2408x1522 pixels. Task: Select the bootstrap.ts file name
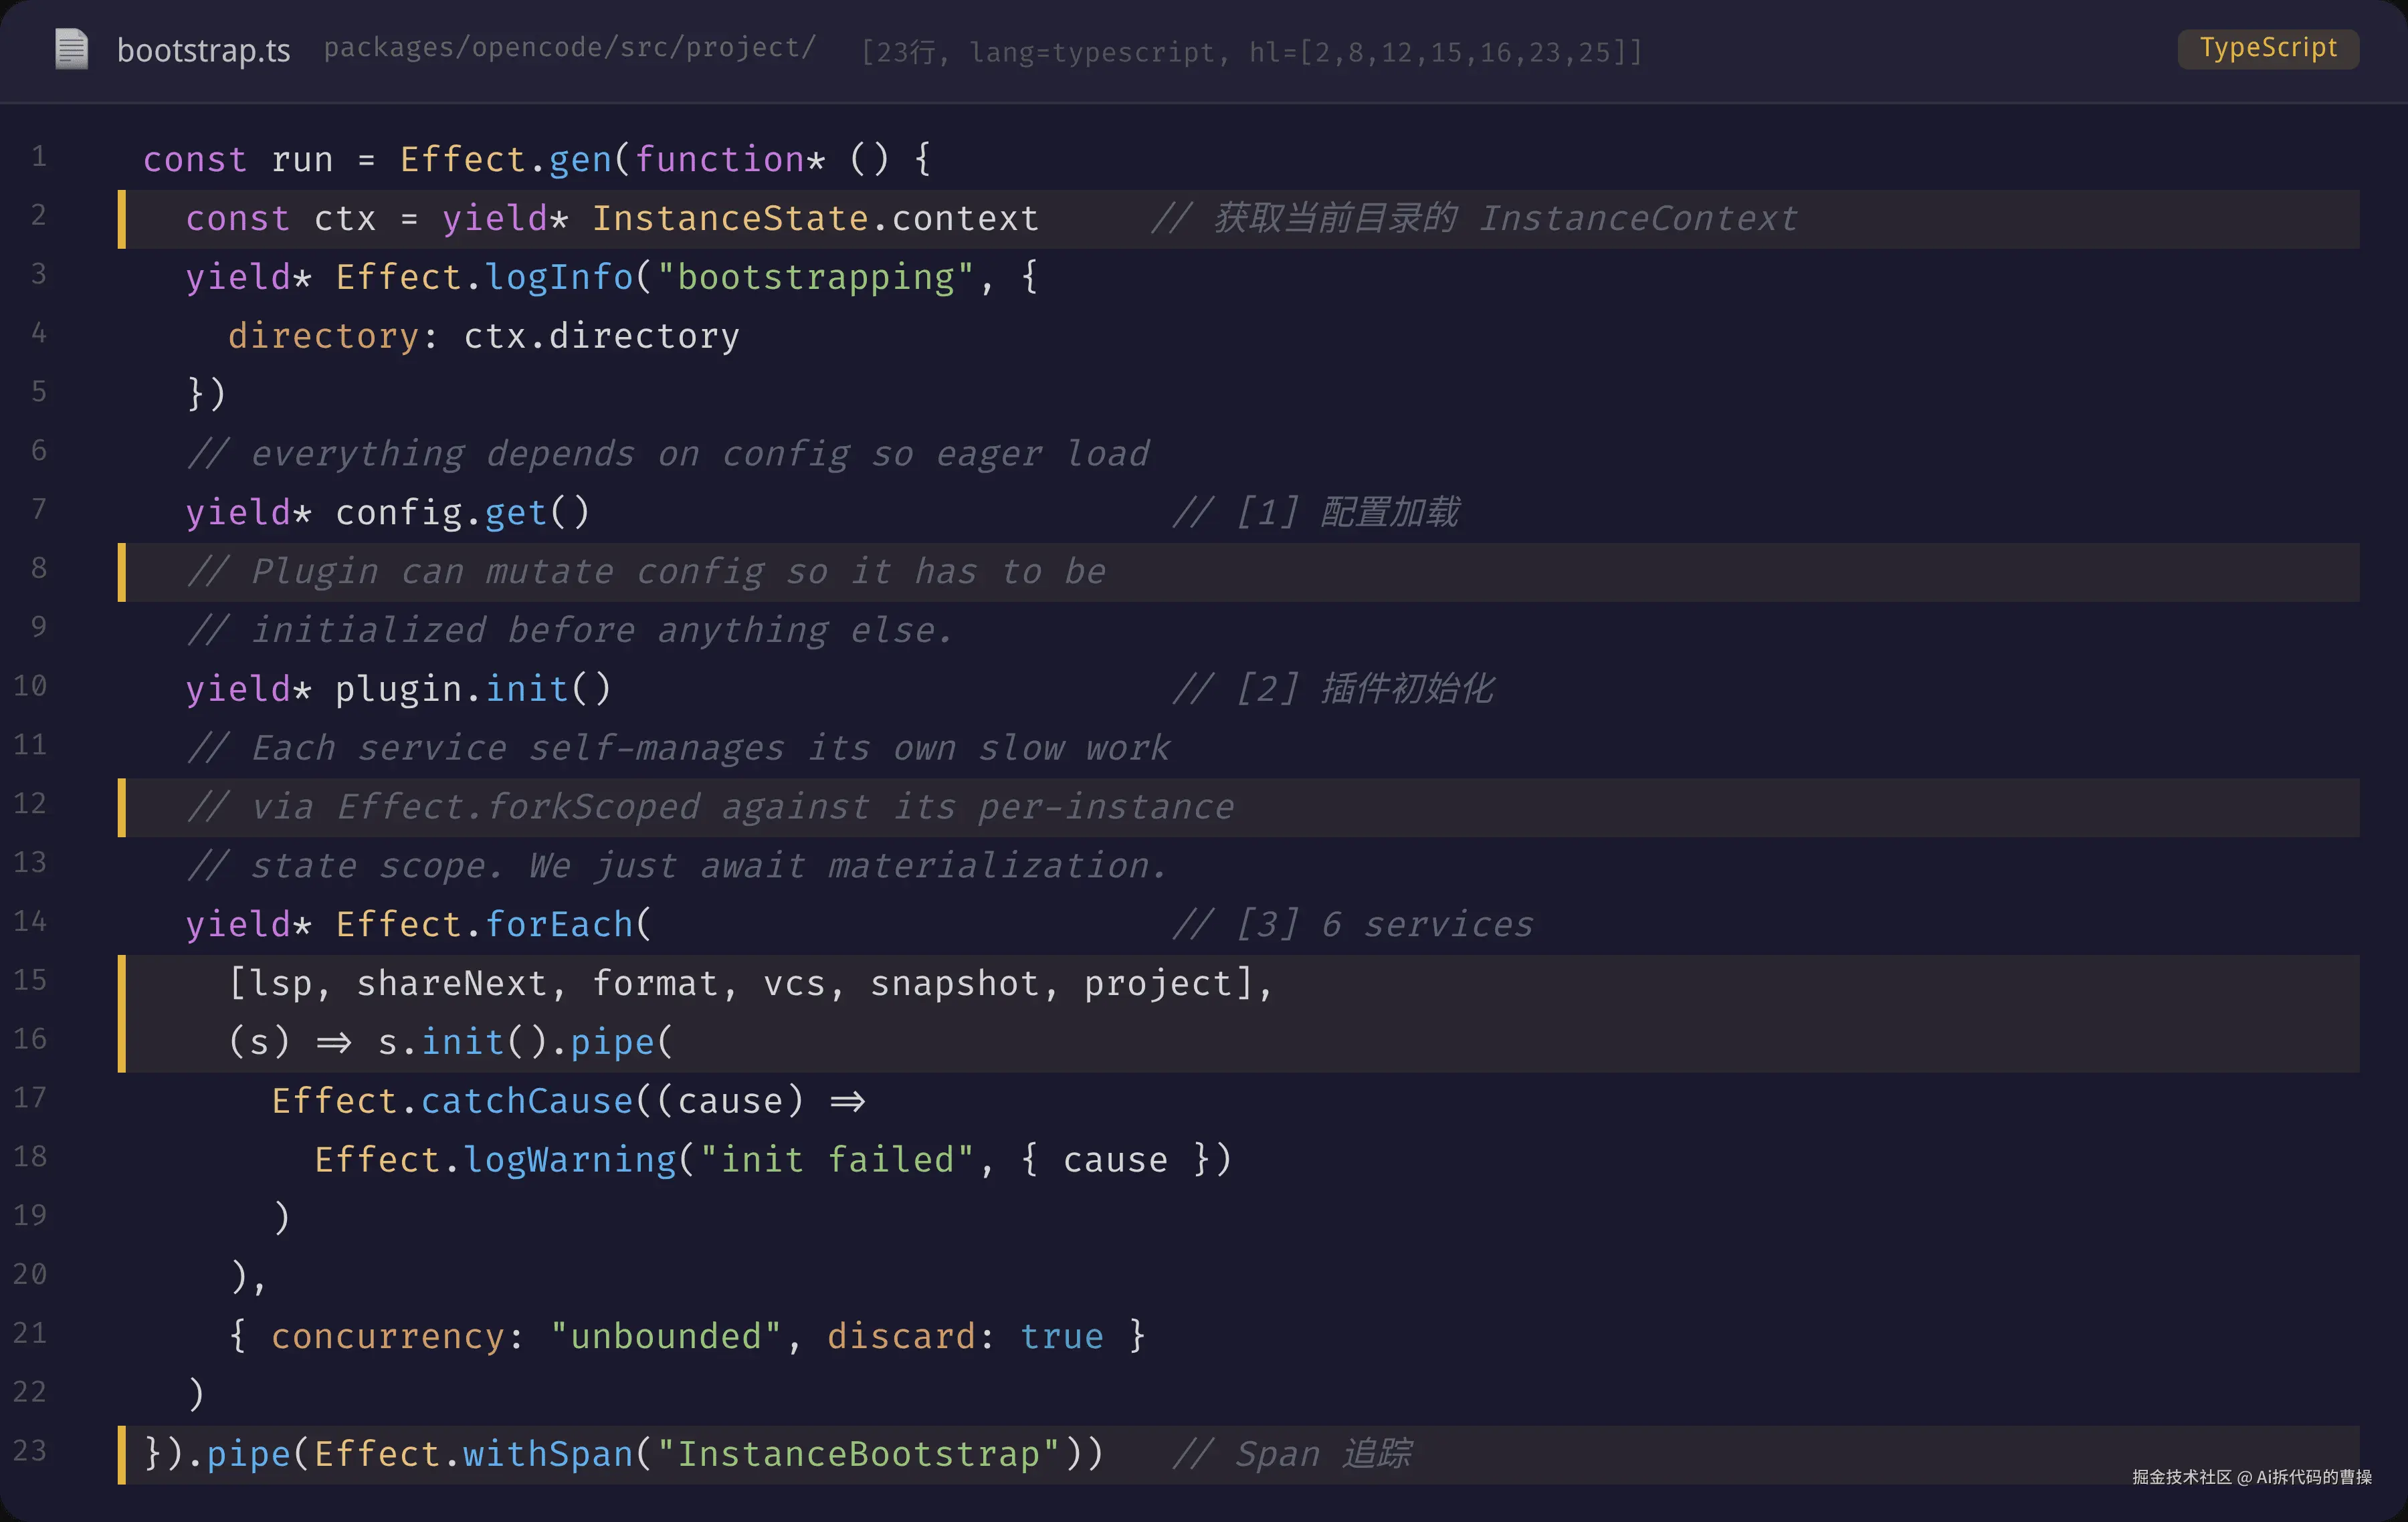[204, 50]
